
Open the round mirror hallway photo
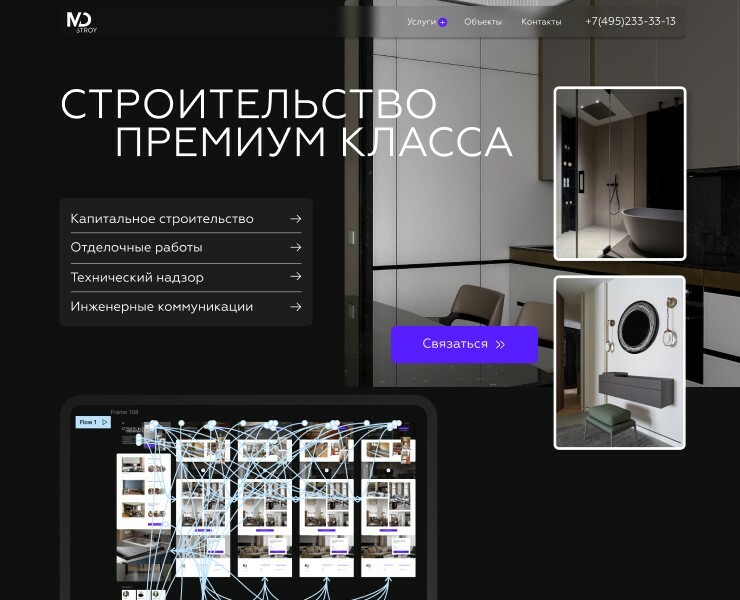click(620, 362)
